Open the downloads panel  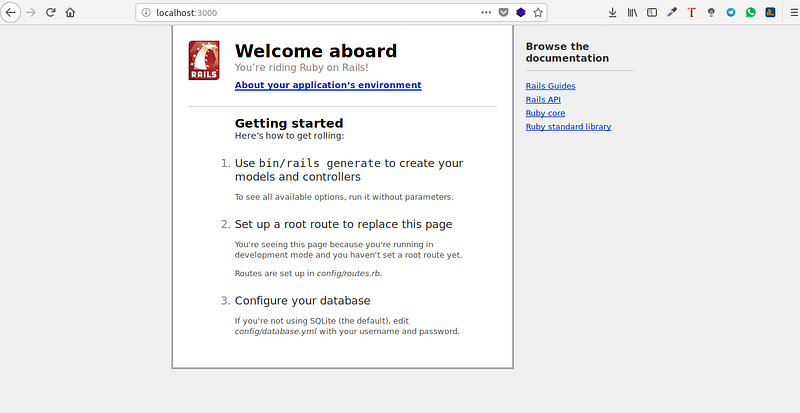click(613, 13)
